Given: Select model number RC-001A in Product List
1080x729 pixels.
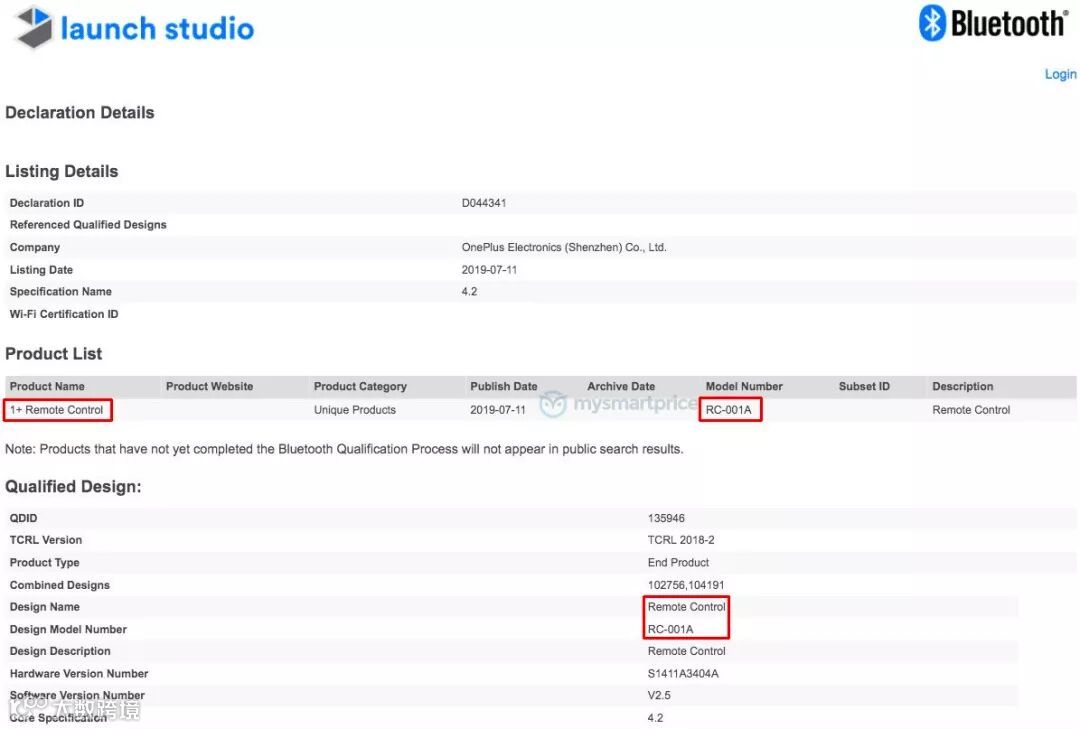Looking at the screenshot, I should [728, 409].
